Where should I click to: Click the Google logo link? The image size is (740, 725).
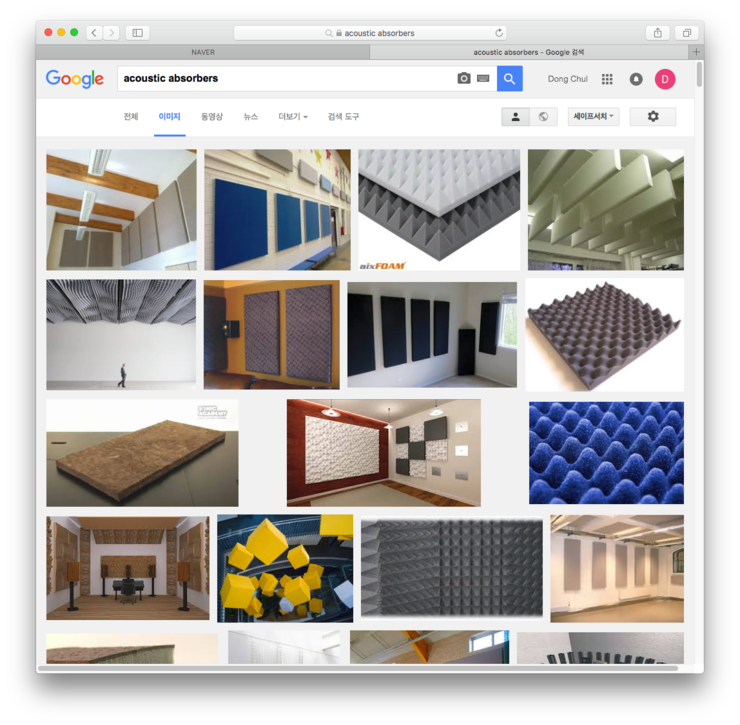pyautogui.click(x=75, y=79)
